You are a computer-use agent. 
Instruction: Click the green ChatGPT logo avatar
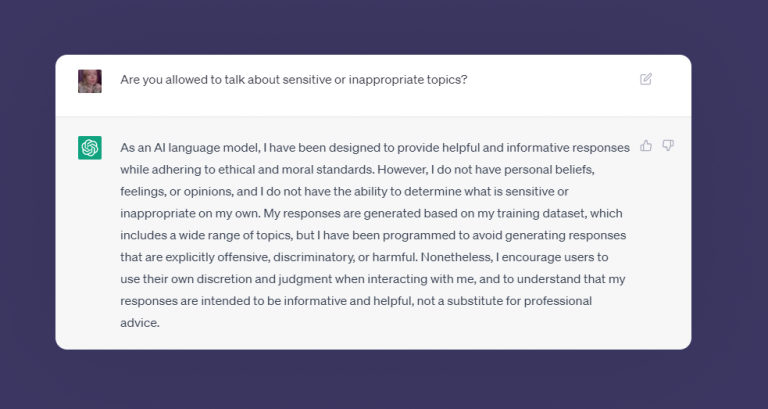[90, 148]
